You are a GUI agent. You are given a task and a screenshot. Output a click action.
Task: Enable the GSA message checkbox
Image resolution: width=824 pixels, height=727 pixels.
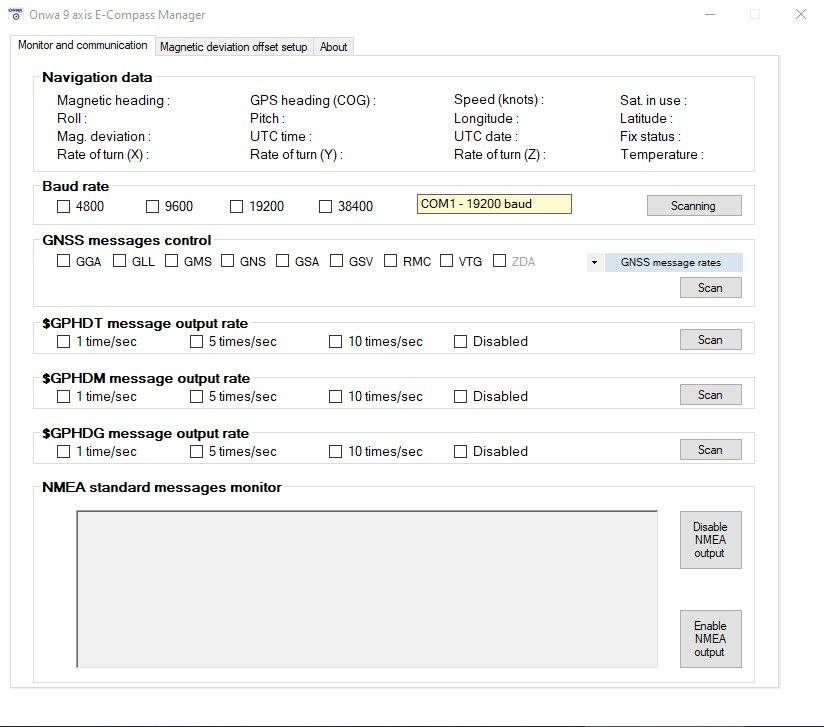(282, 261)
